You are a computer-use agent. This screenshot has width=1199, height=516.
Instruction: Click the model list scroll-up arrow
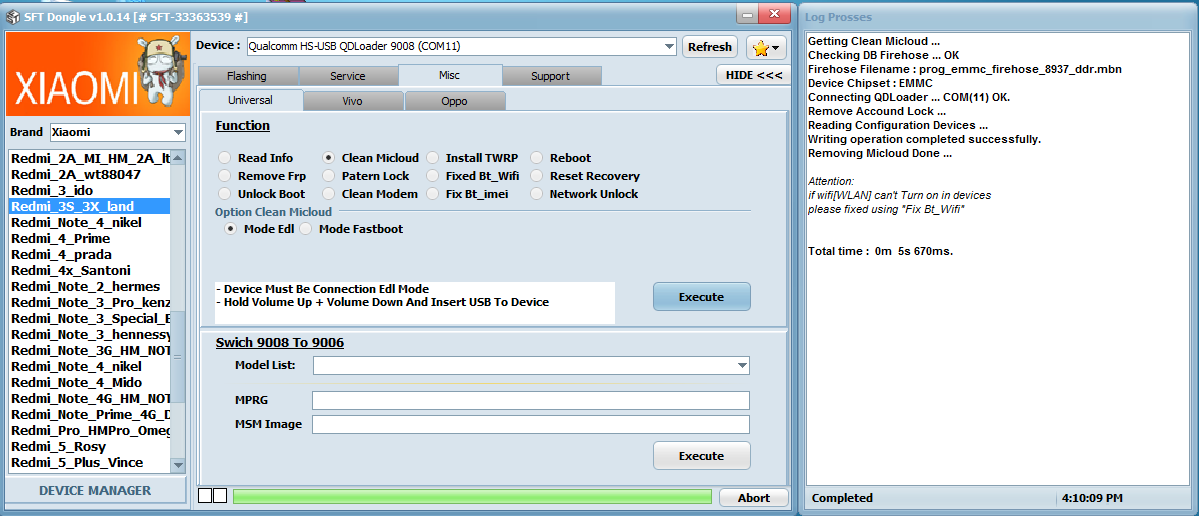178,157
